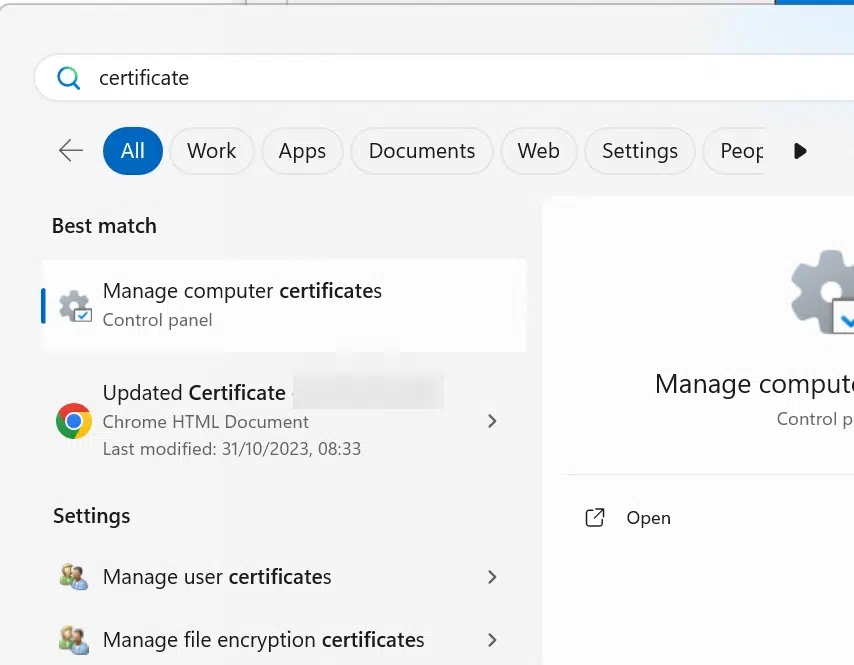Expand the Updated Certificate result chevron

[x=492, y=421]
